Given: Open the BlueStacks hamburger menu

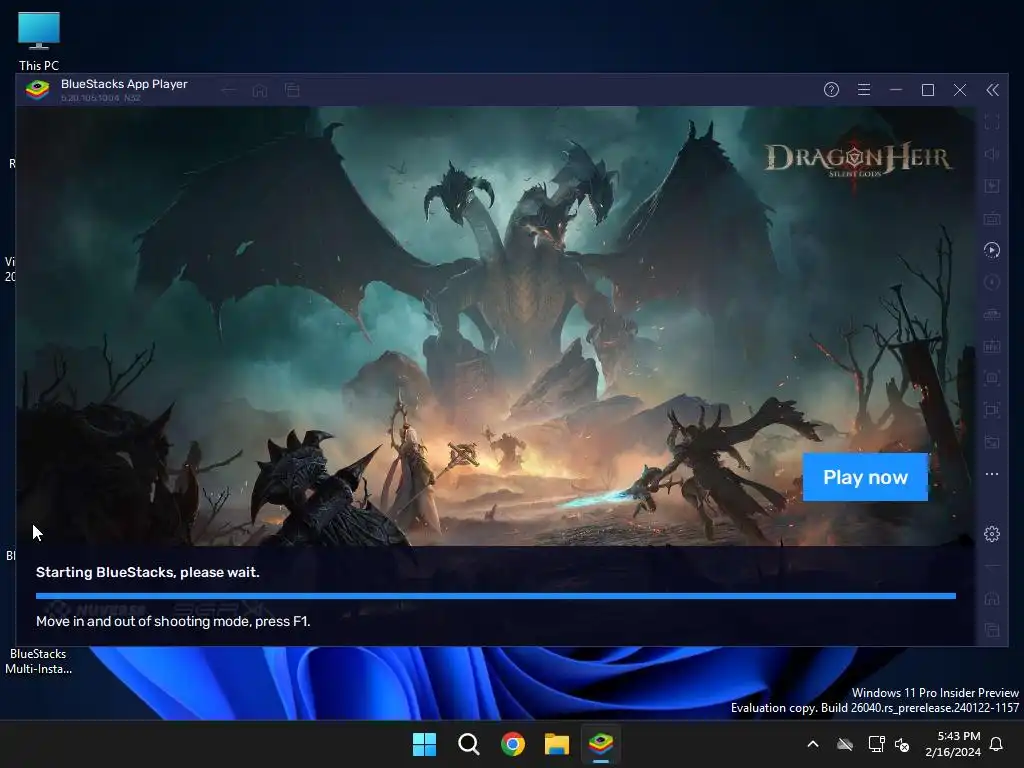Looking at the screenshot, I should coord(863,89).
